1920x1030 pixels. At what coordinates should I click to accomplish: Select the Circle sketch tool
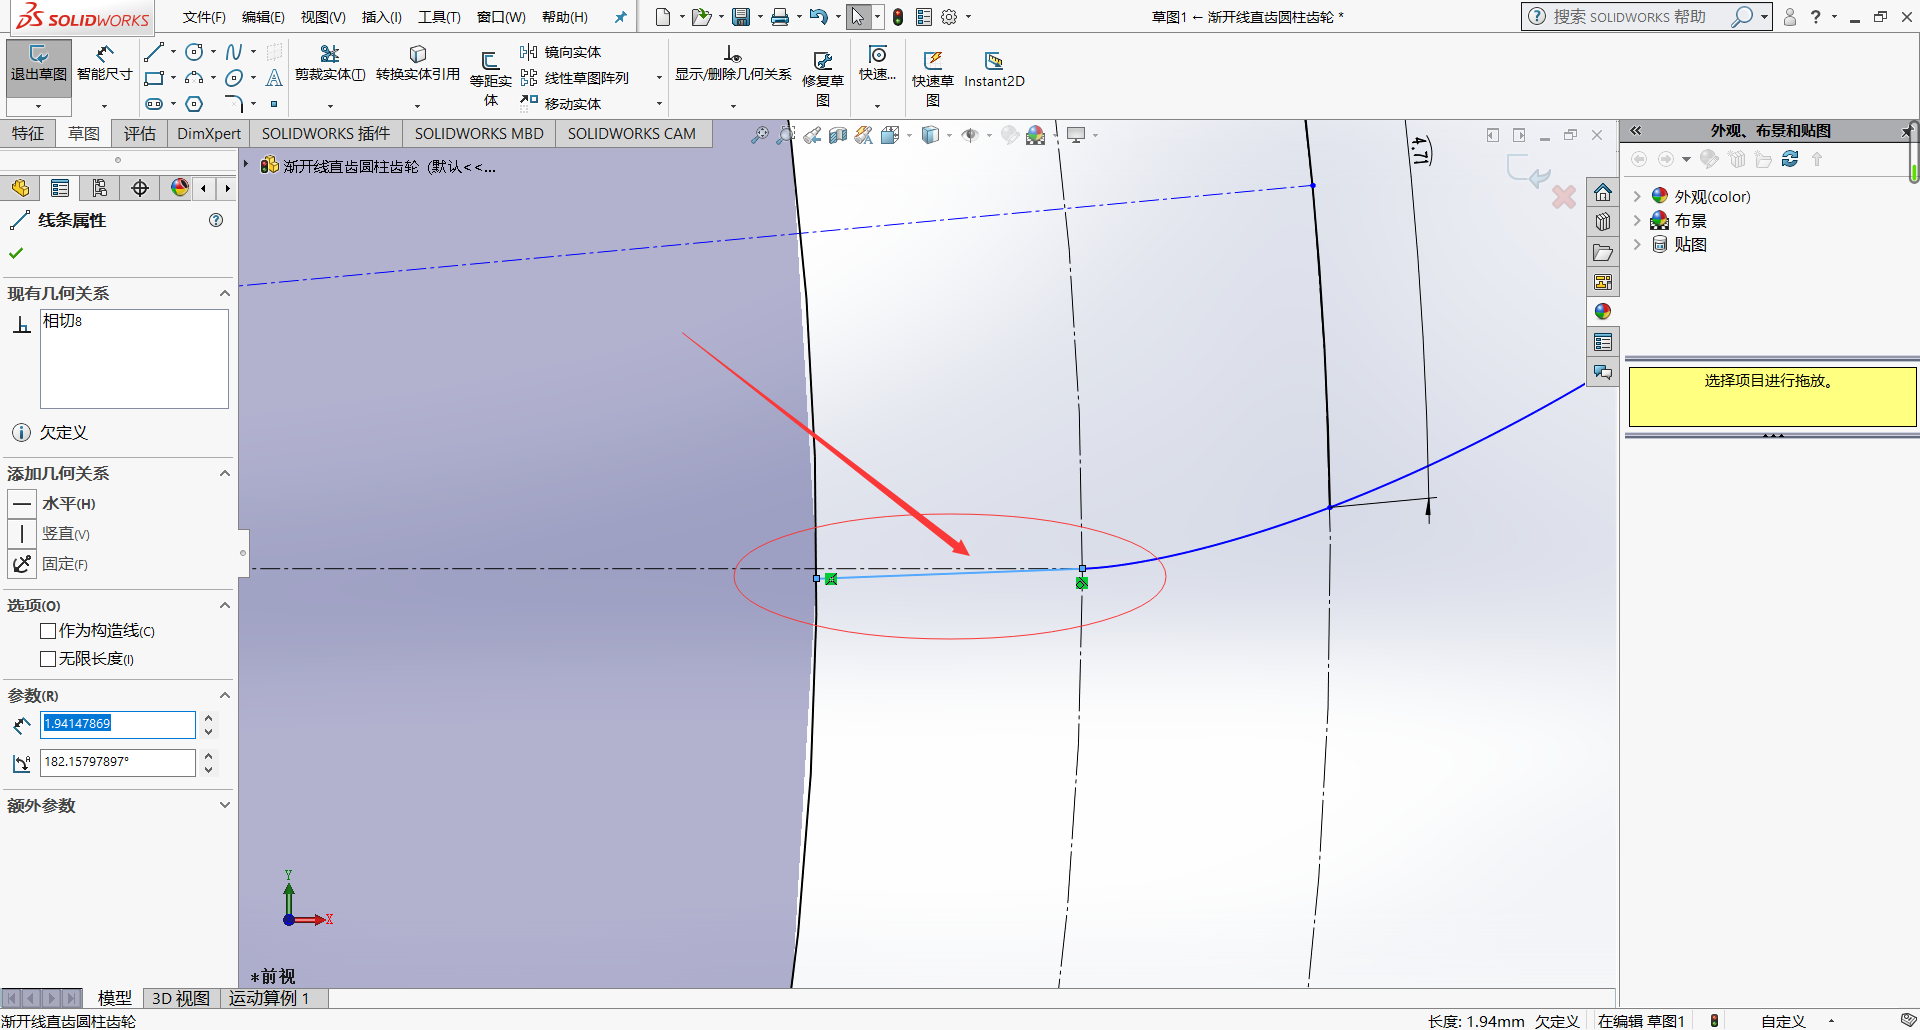tap(195, 52)
